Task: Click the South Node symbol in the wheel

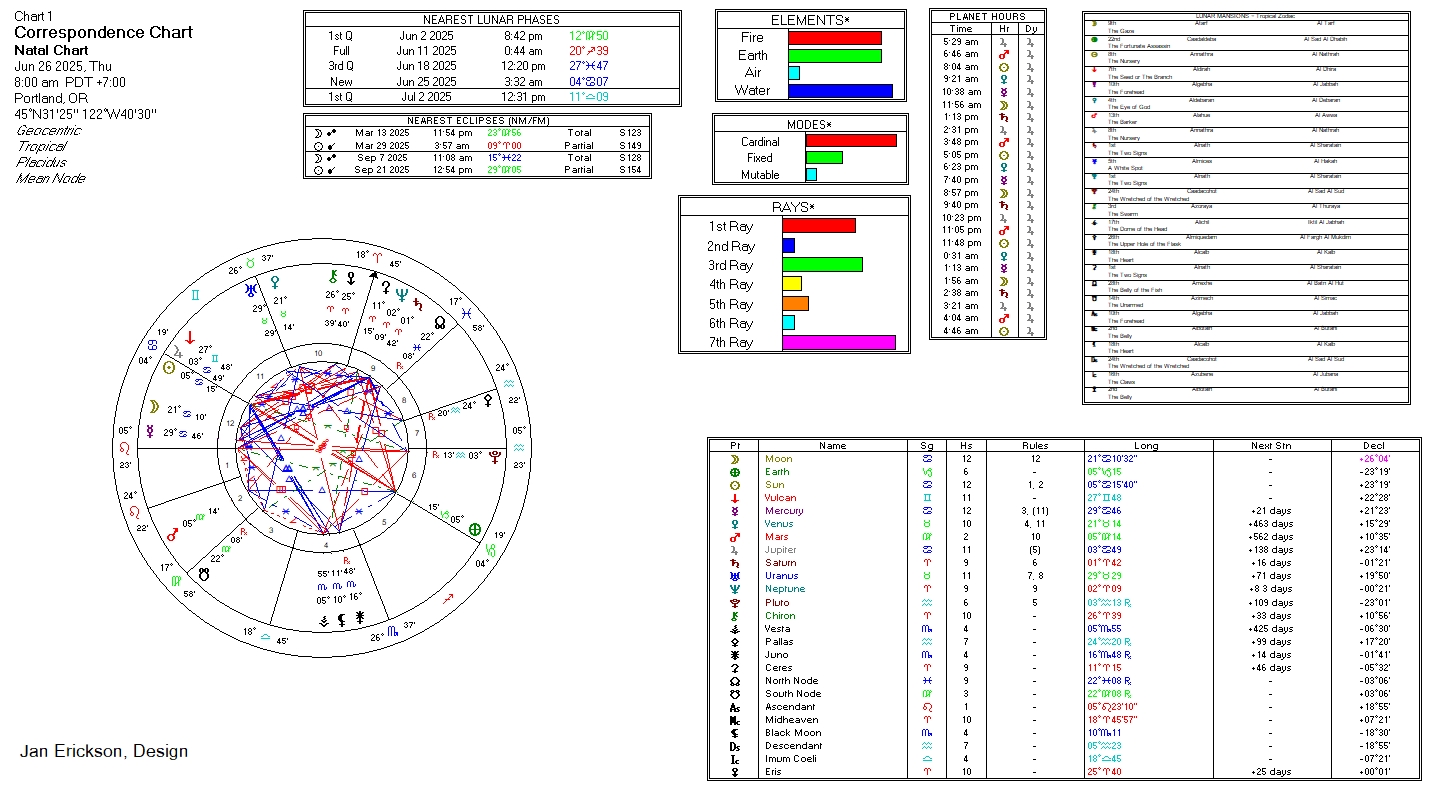Action: pos(205,575)
